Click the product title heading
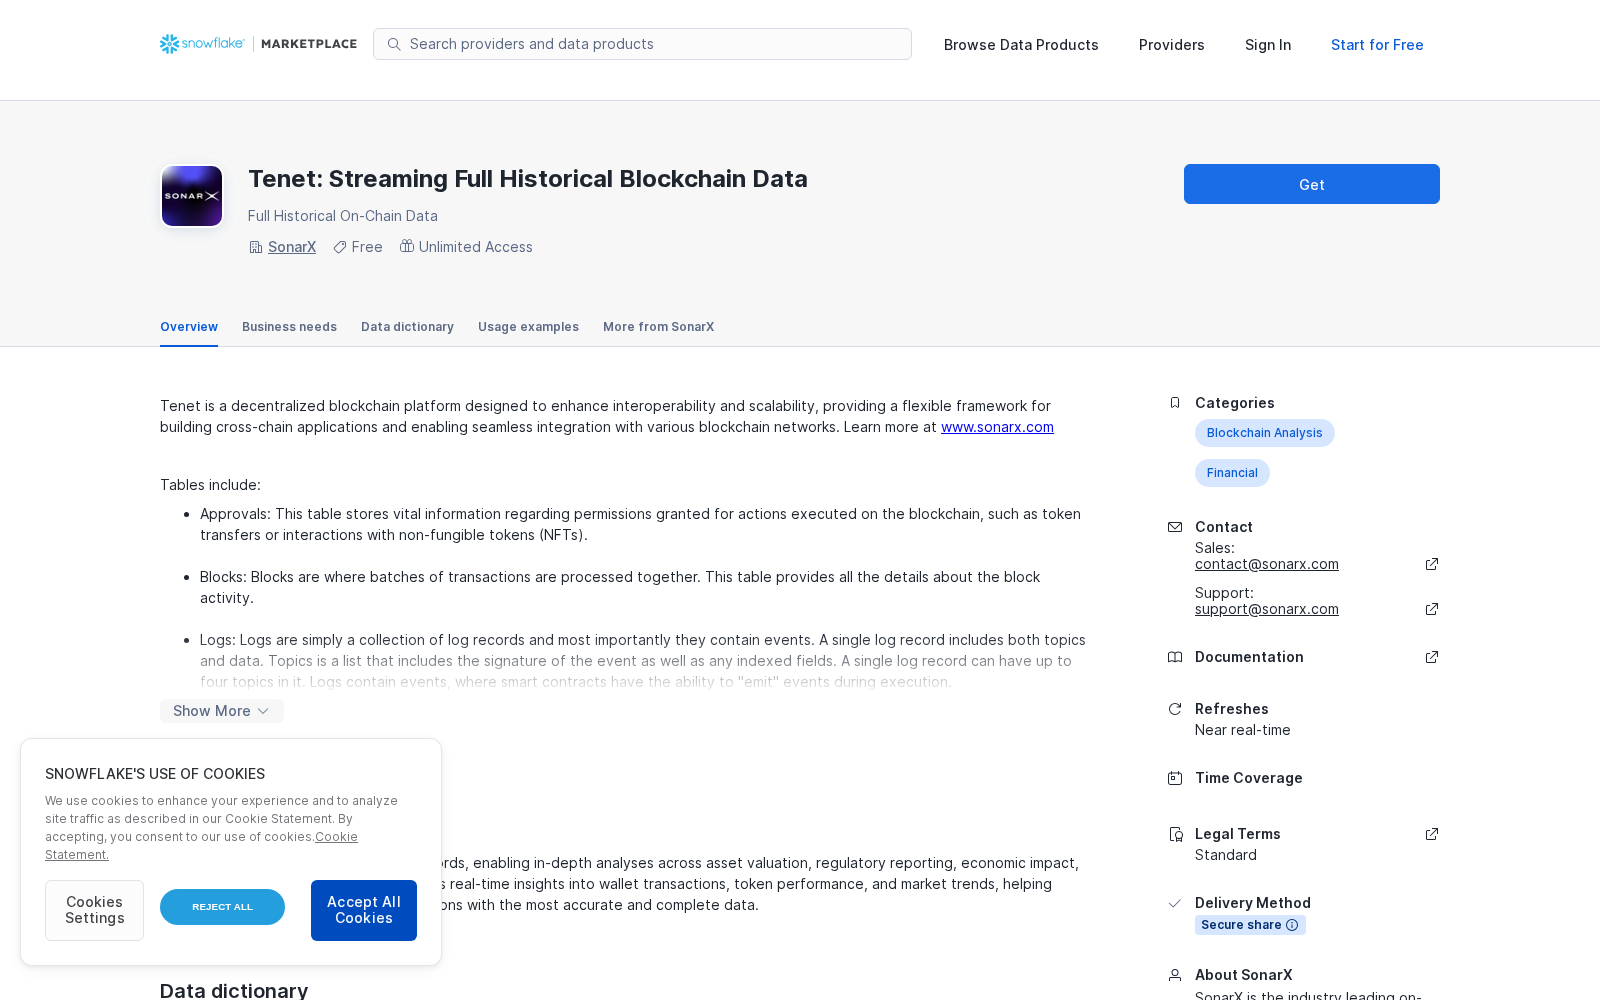The height and width of the screenshot is (1000, 1600). tap(528, 179)
